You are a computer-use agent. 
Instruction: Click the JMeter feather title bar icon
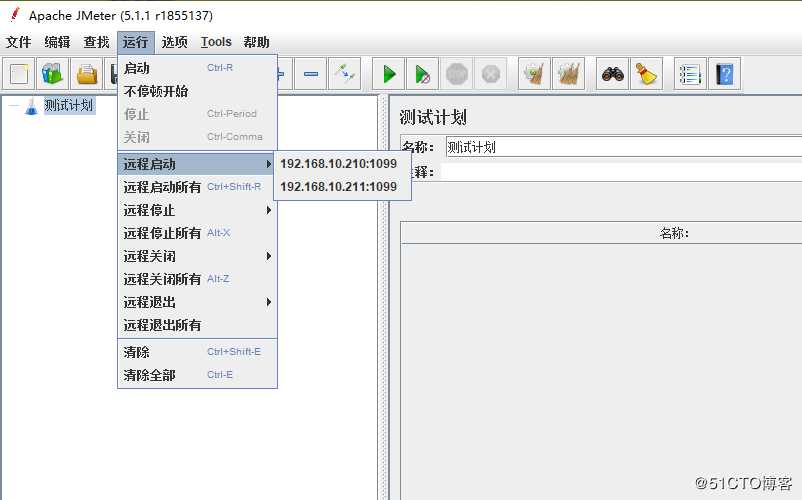point(15,15)
